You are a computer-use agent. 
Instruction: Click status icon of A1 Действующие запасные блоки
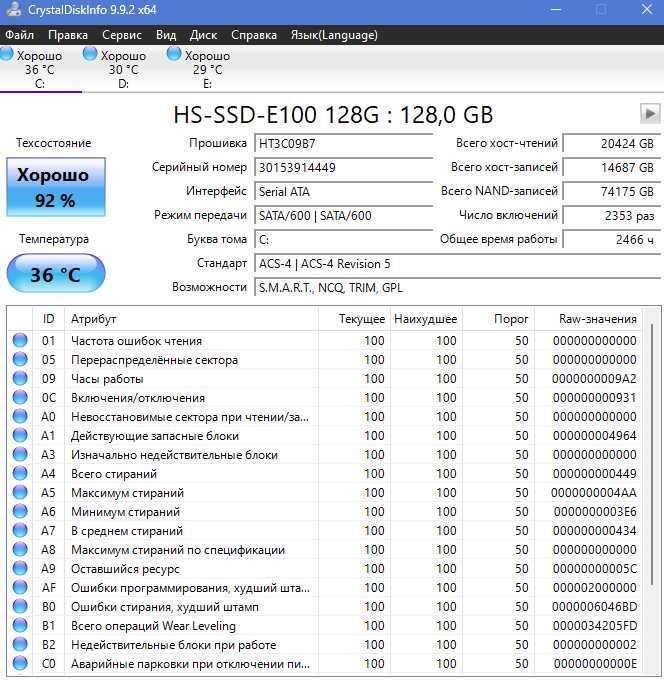pos(20,436)
